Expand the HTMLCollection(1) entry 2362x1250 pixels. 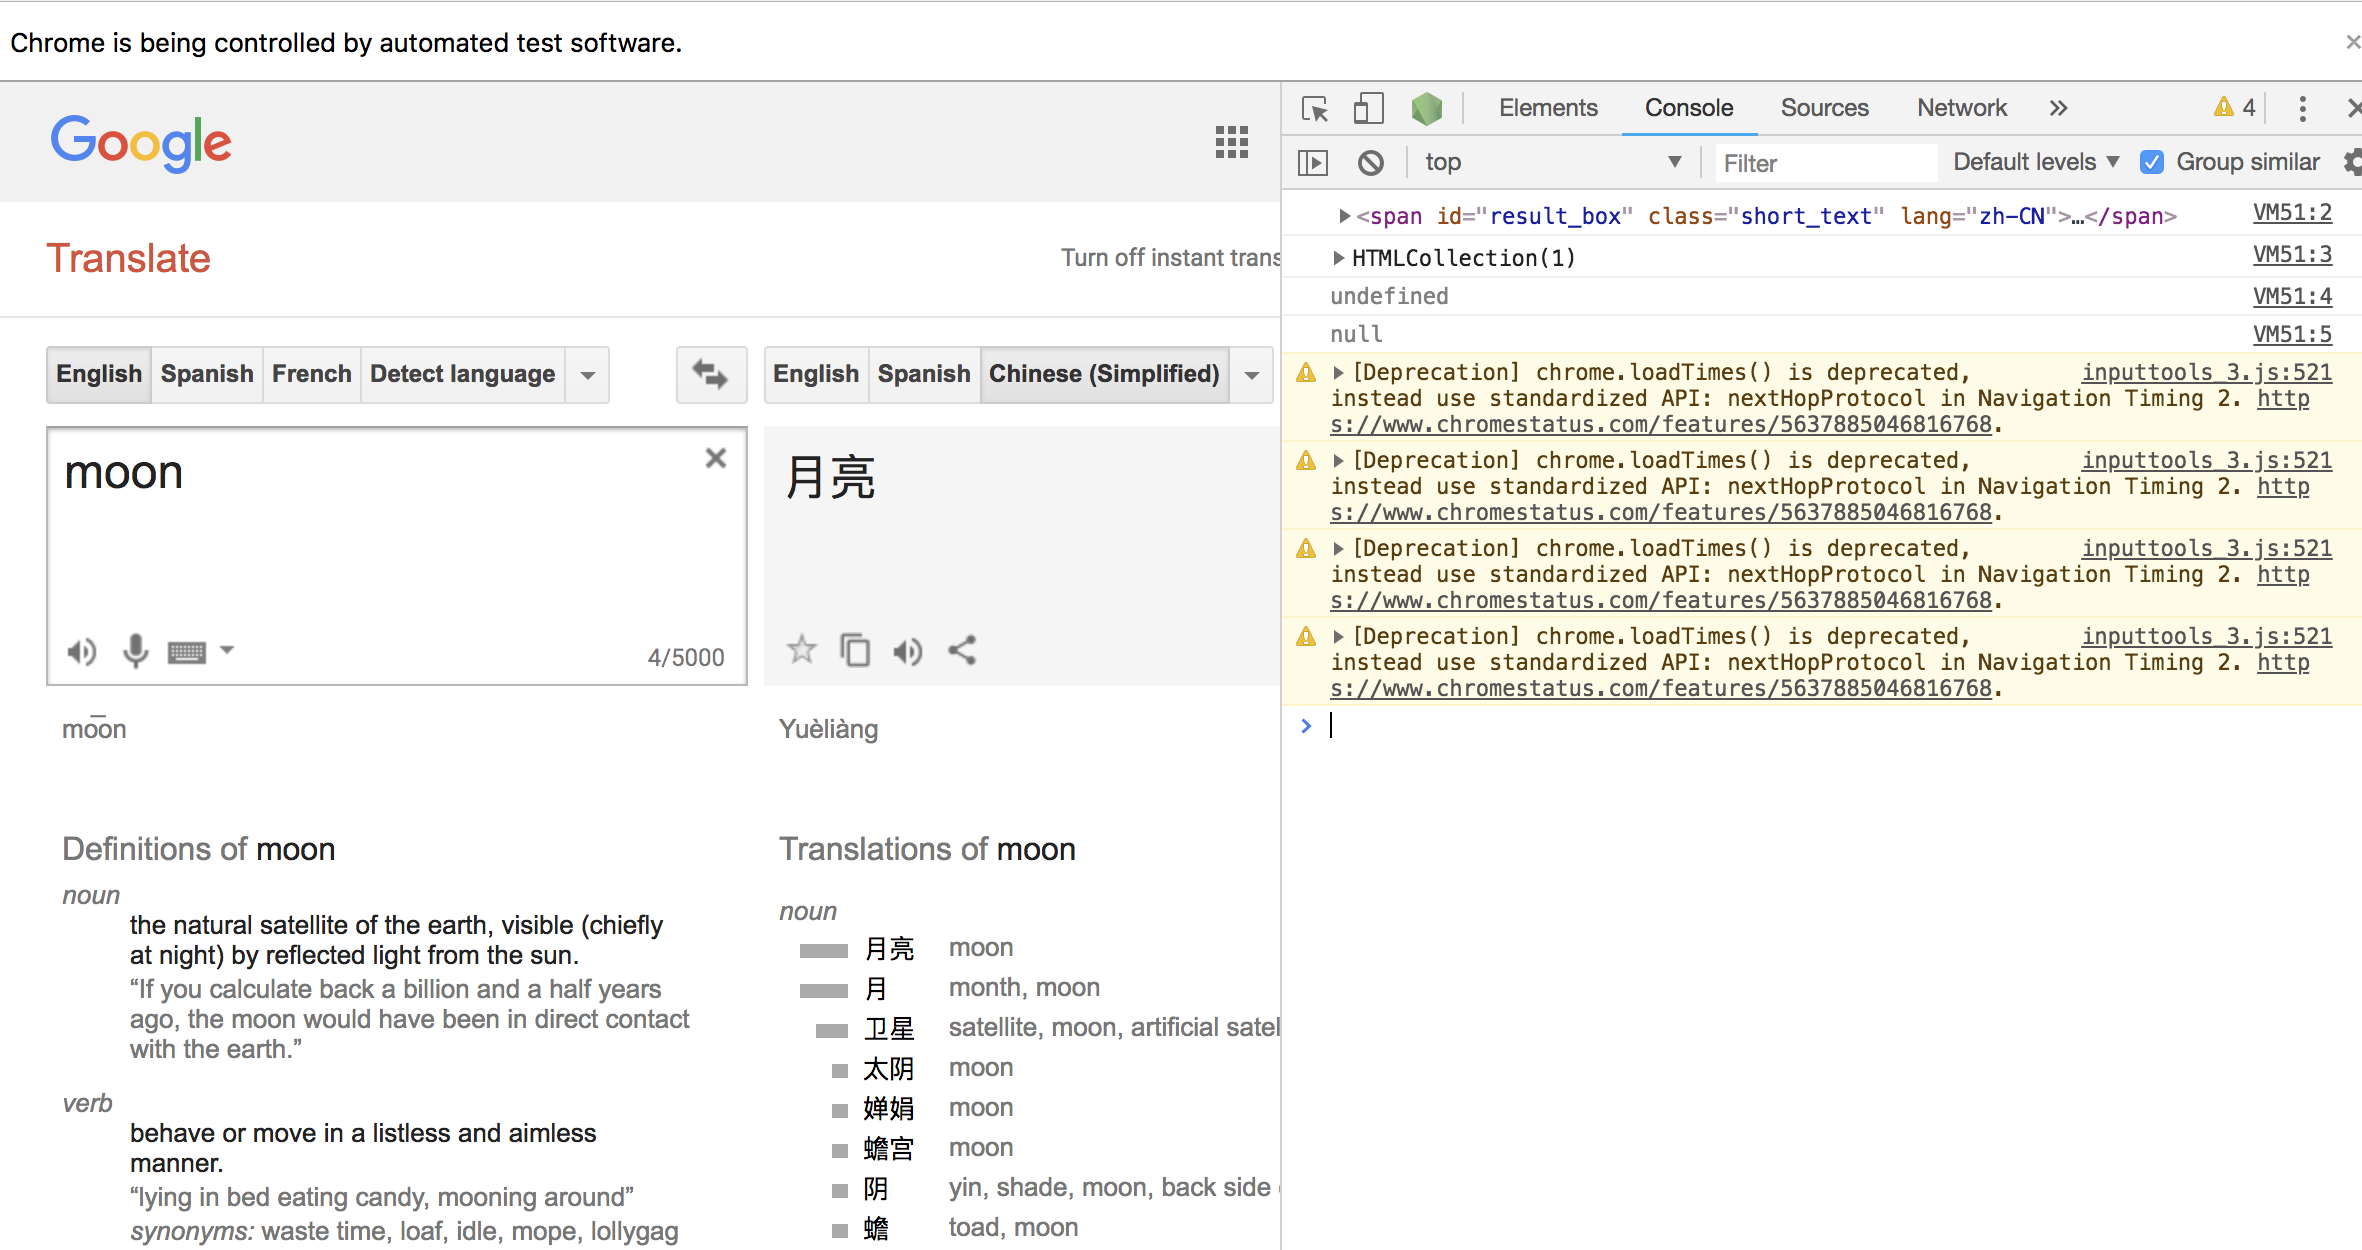pos(1338,258)
